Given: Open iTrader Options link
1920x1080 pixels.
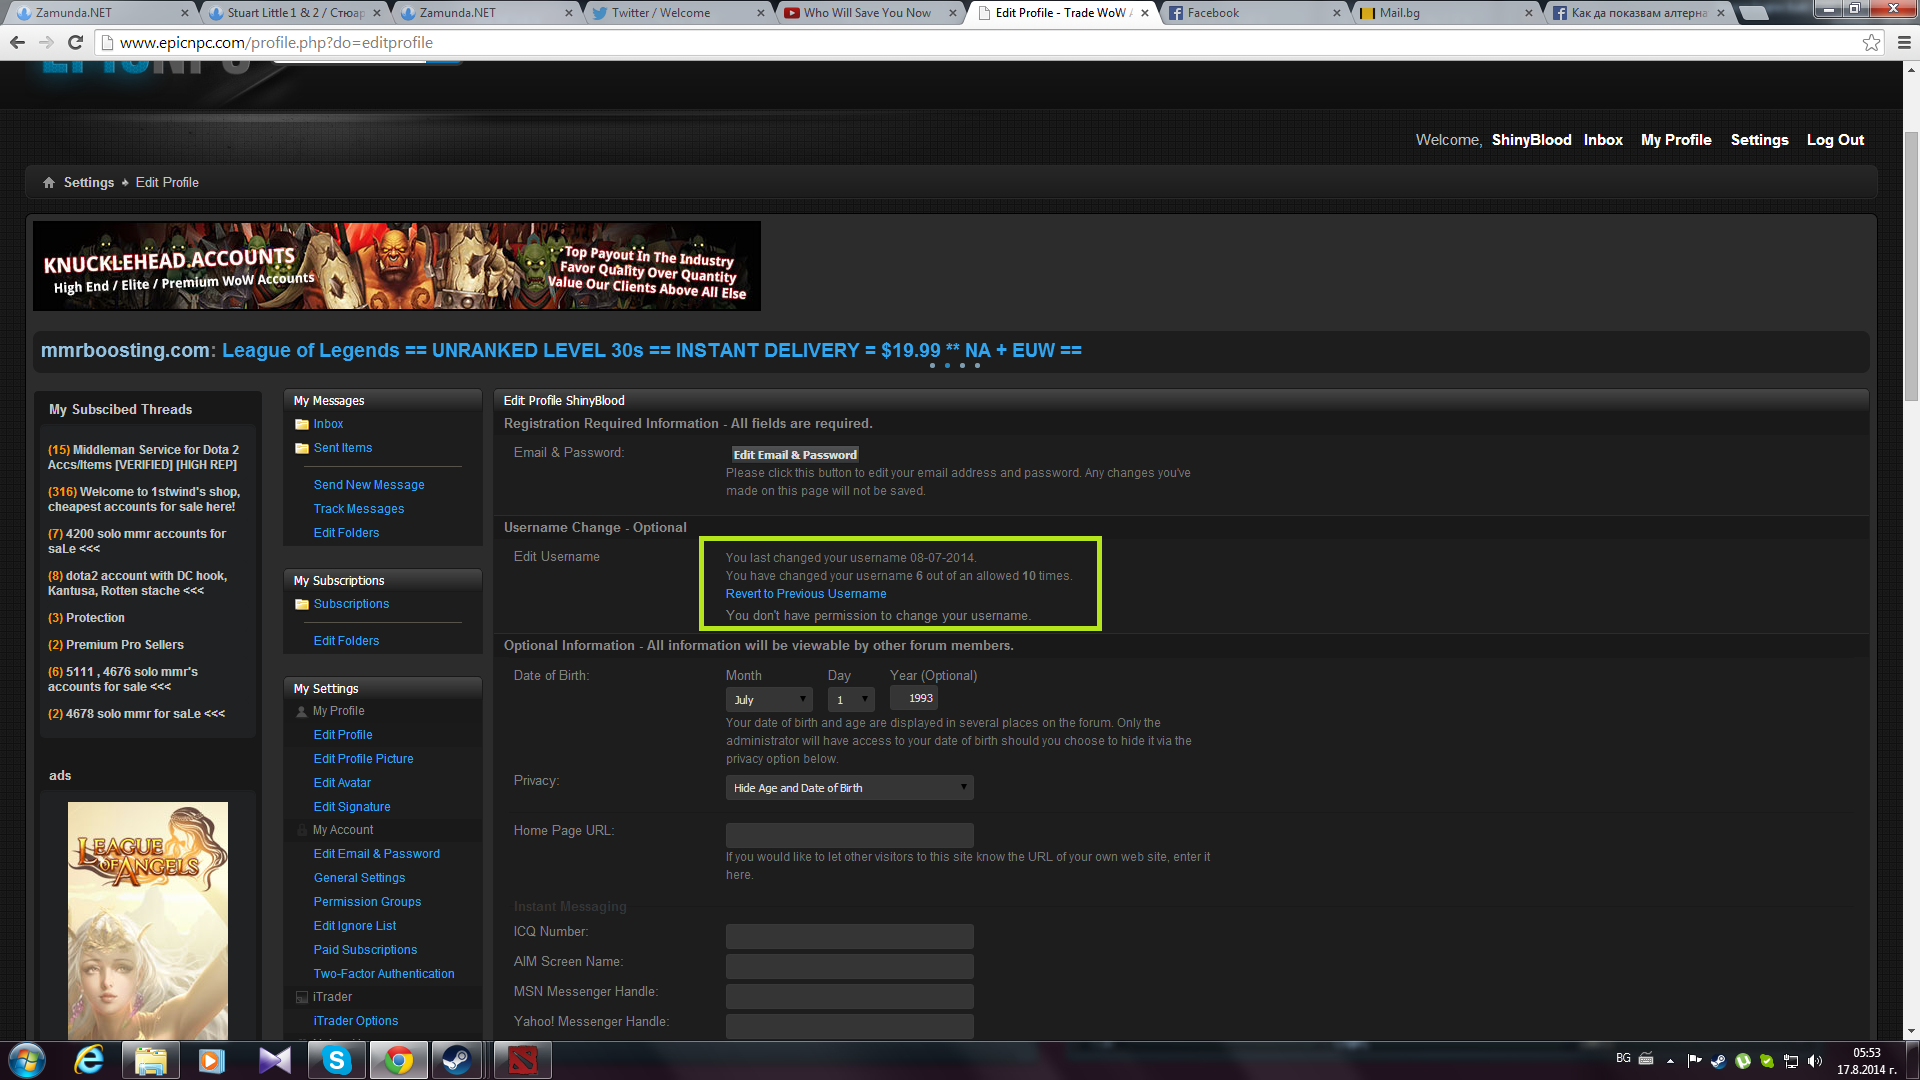Looking at the screenshot, I should pos(356,1021).
